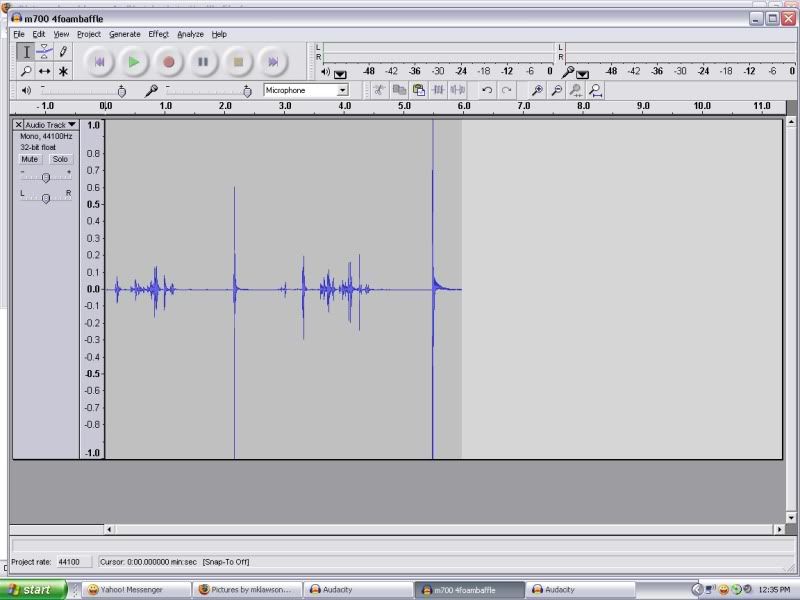Click the Paste clipboard icon

click(x=419, y=90)
